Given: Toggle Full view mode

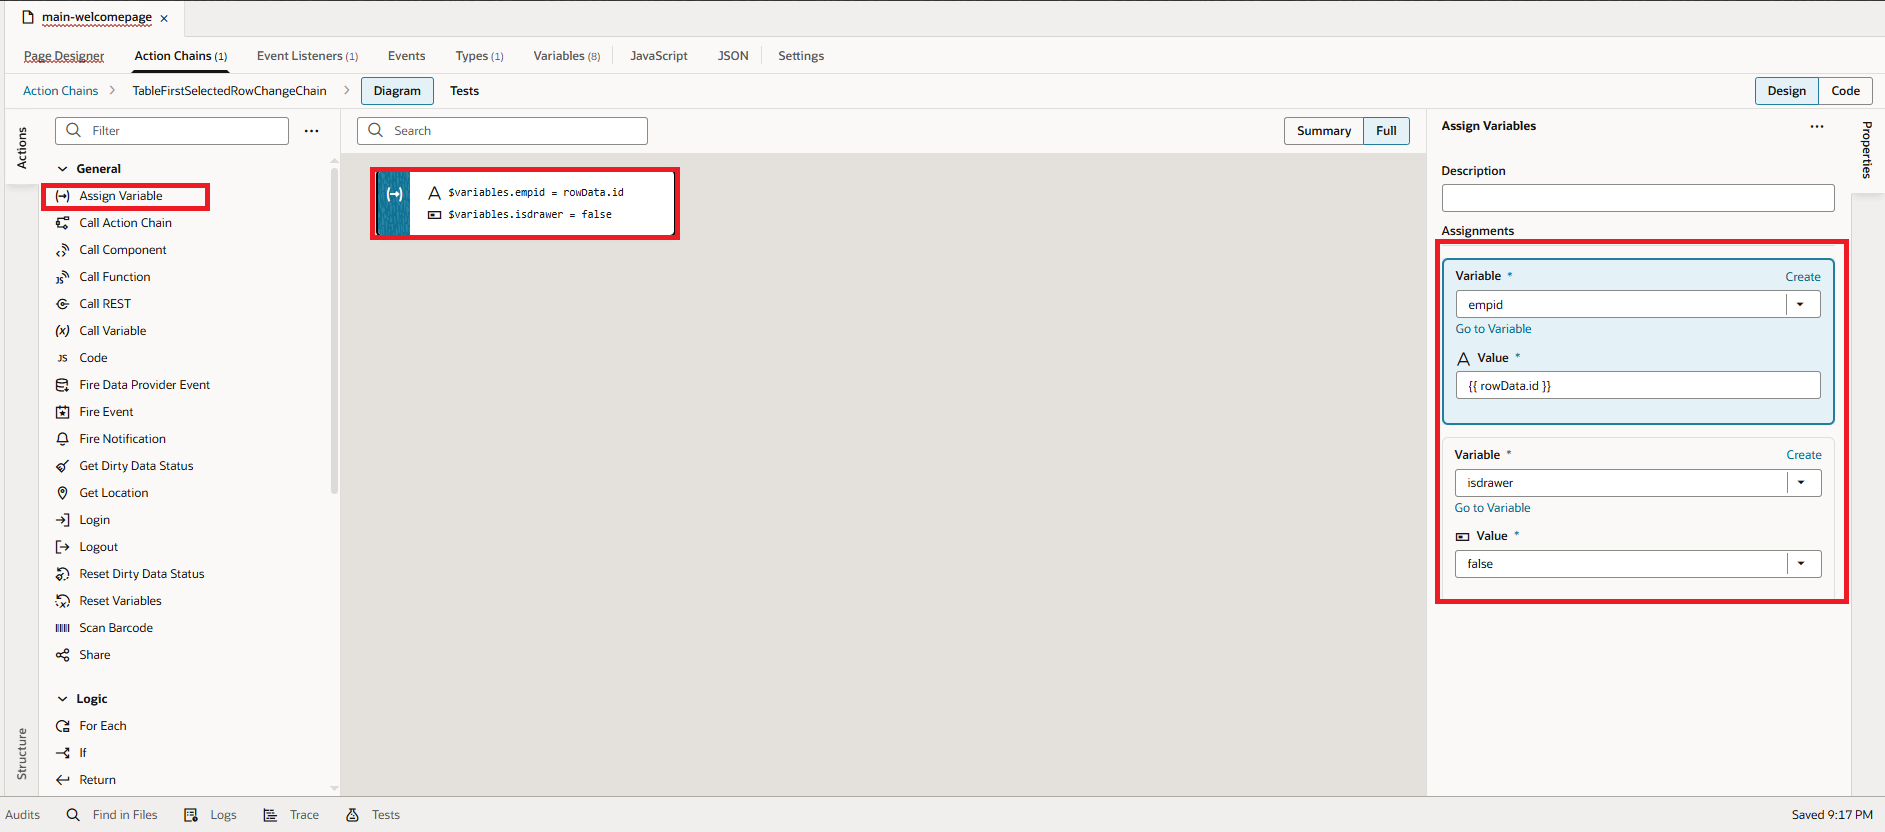Looking at the screenshot, I should coord(1385,131).
